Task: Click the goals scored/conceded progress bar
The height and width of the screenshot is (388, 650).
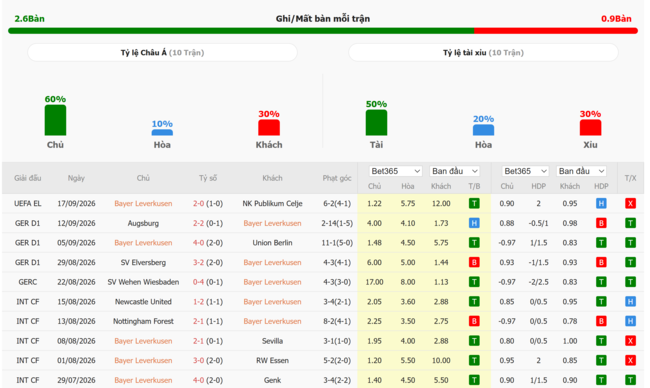Action: 323,31
